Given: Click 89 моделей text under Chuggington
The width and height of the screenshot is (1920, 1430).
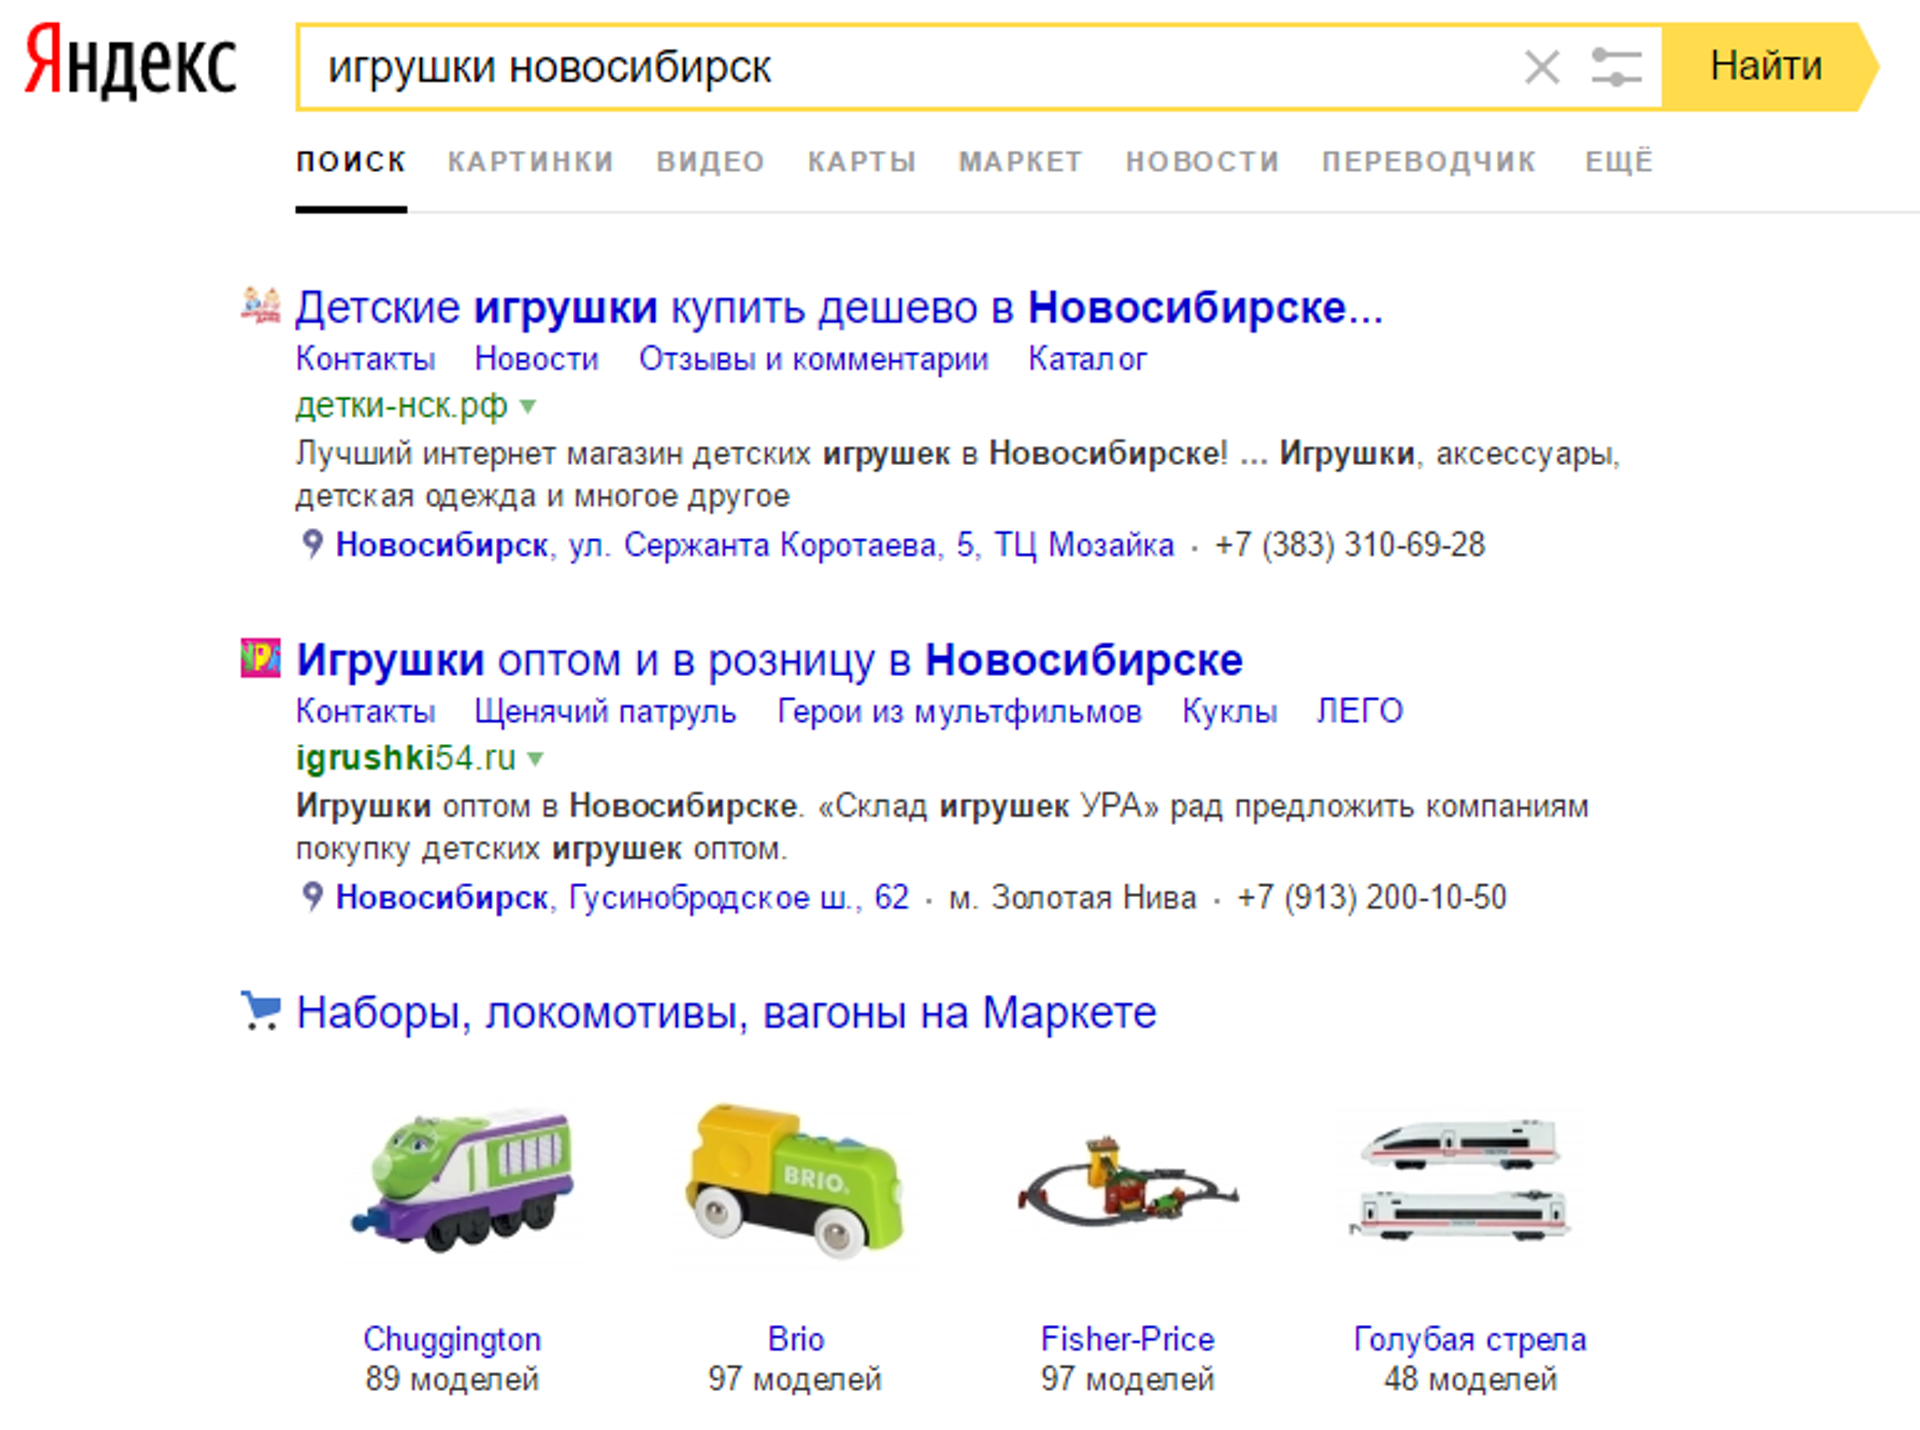Looking at the screenshot, I should (x=452, y=1379).
